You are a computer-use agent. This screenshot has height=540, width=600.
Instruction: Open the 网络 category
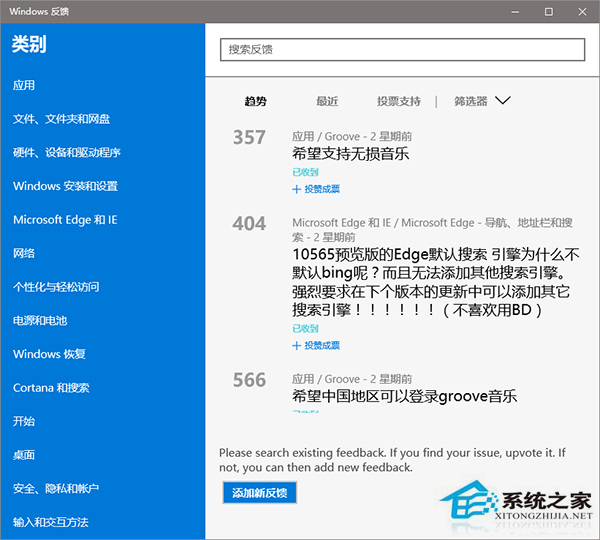click(24, 253)
